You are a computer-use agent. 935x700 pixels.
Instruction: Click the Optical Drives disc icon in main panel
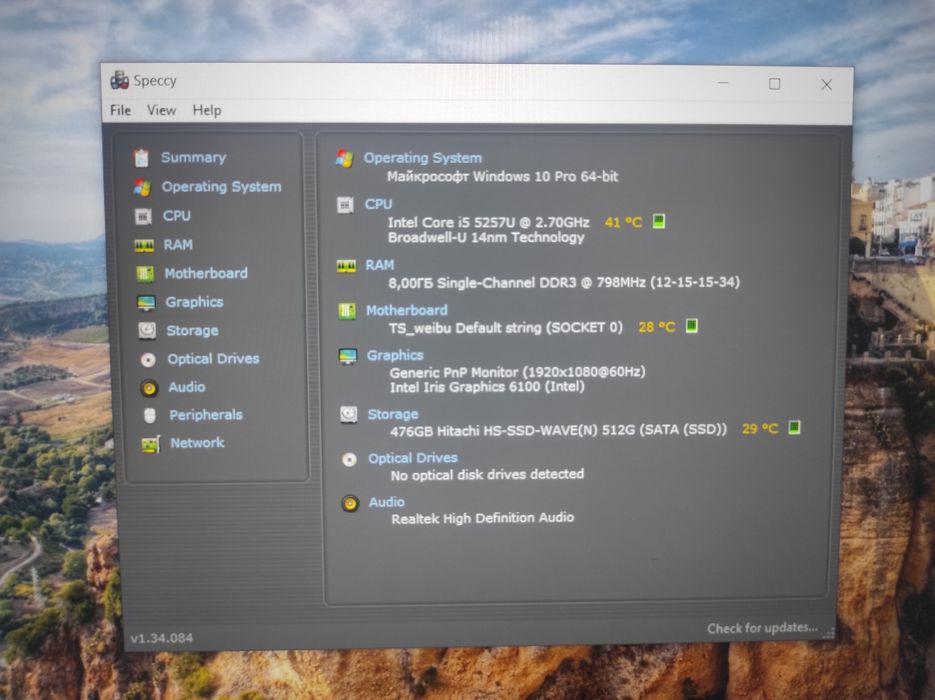(x=349, y=459)
